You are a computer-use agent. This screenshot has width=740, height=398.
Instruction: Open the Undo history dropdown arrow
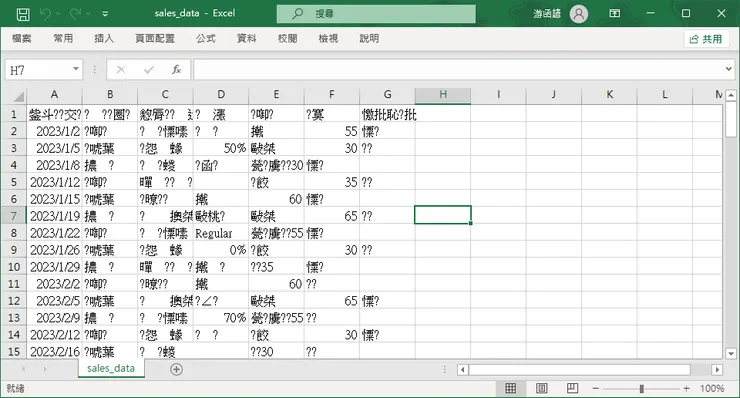58,14
